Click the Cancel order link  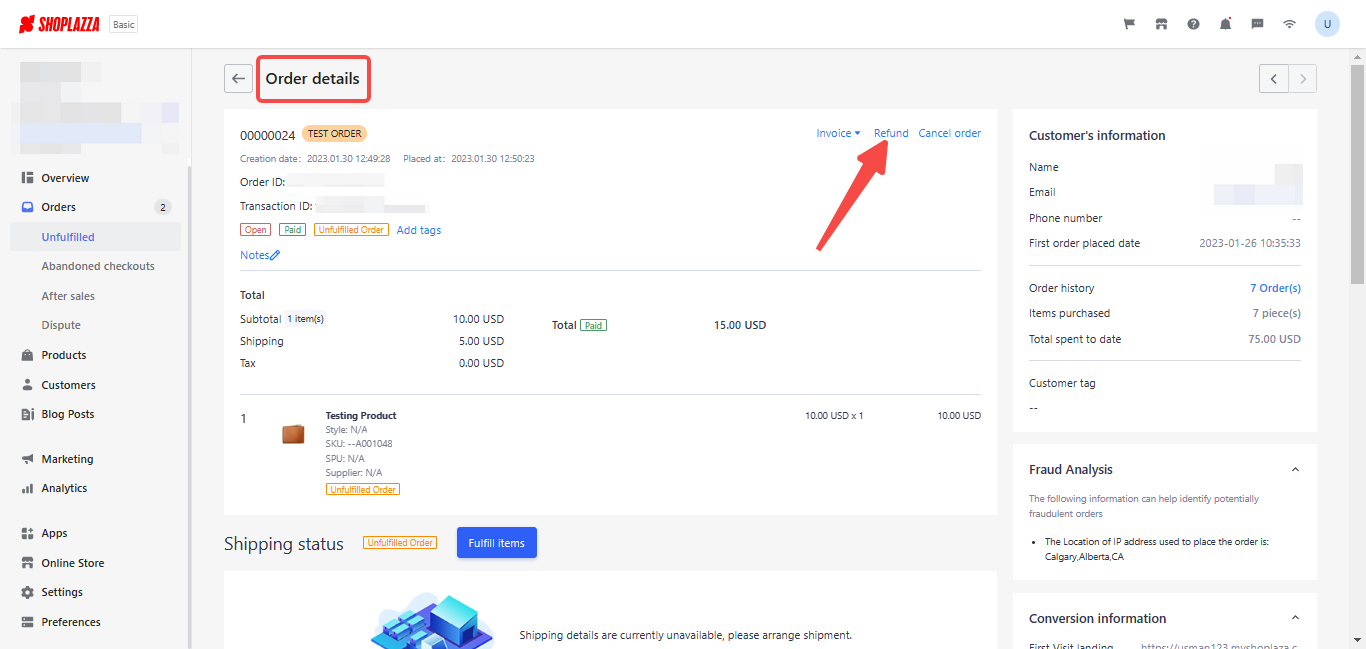[950, 133]
